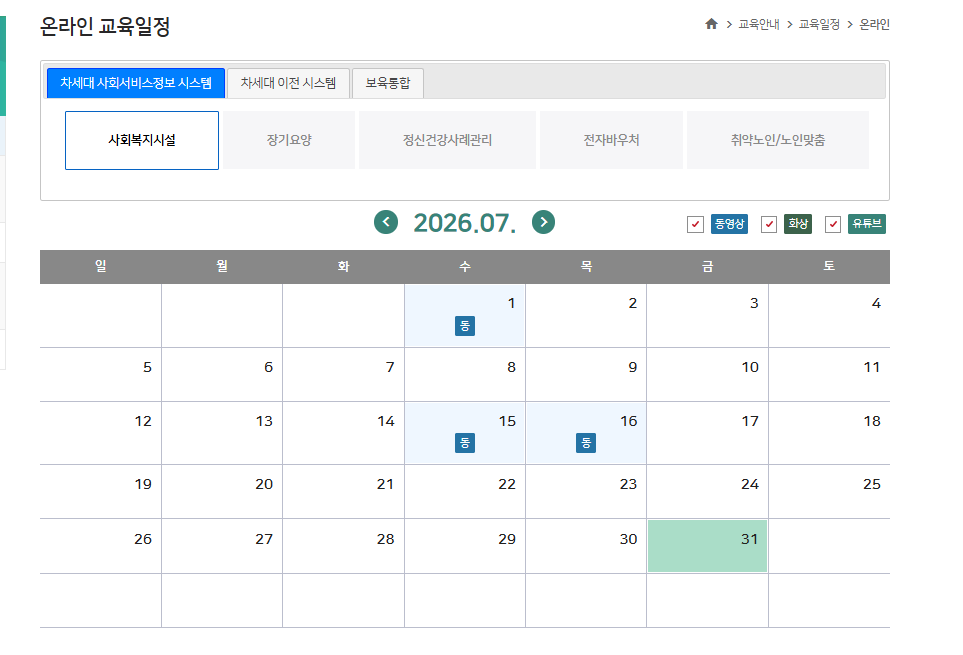Viewport: 963px width, 655px height.
Task: Select date 4 on the calendar
Action: (829, 316)
